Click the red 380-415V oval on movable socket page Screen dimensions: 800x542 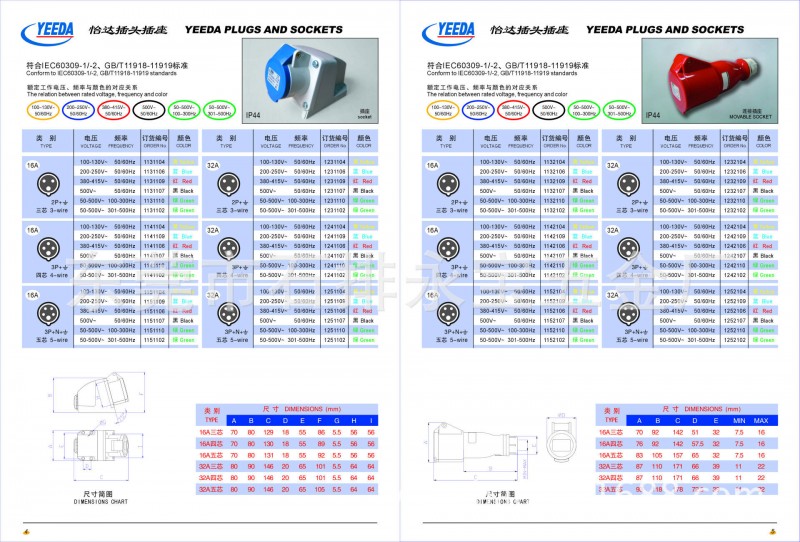tap(513, 110)
